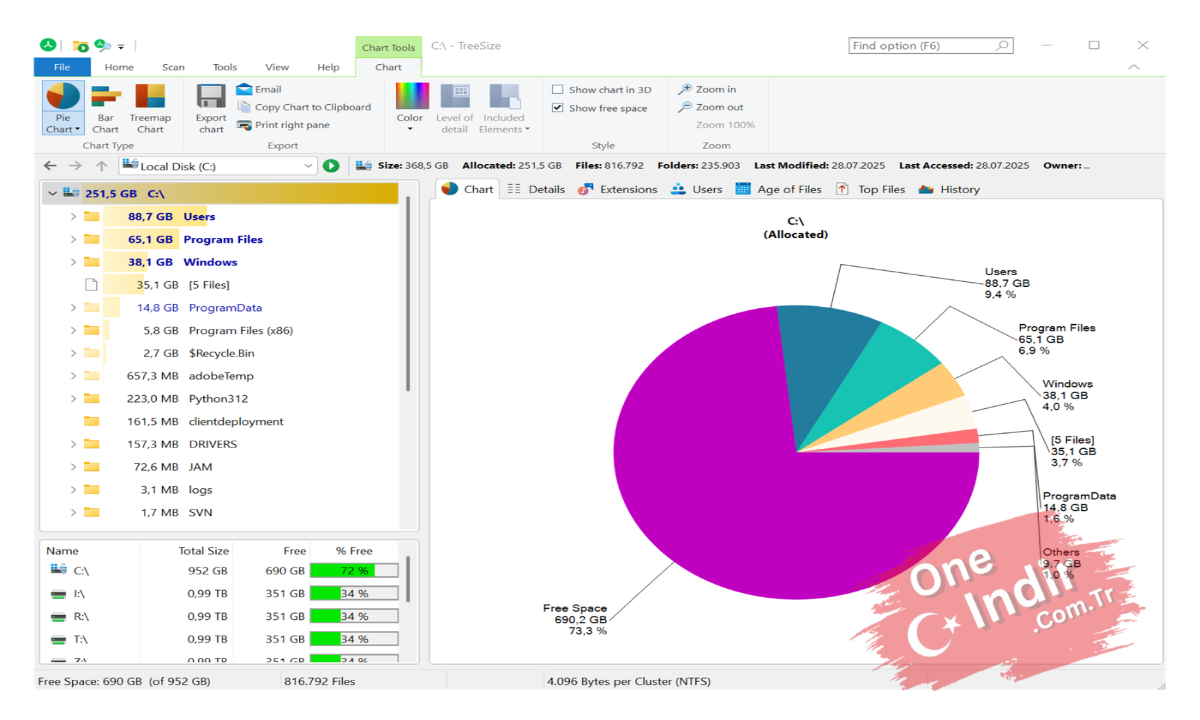Open the Extensions tab
Image resolution: width=1200 pixels, height=720 pixels.
tap(618, 189)
